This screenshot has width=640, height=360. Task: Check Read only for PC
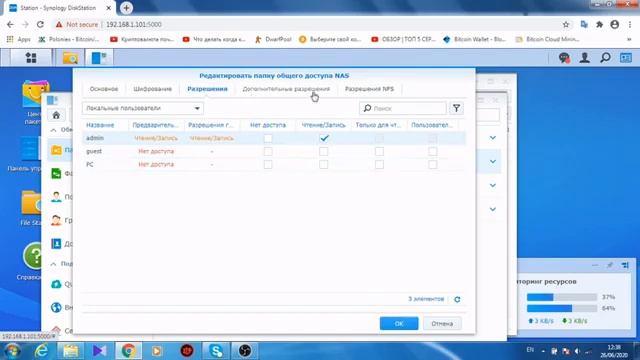coord(379,164)
